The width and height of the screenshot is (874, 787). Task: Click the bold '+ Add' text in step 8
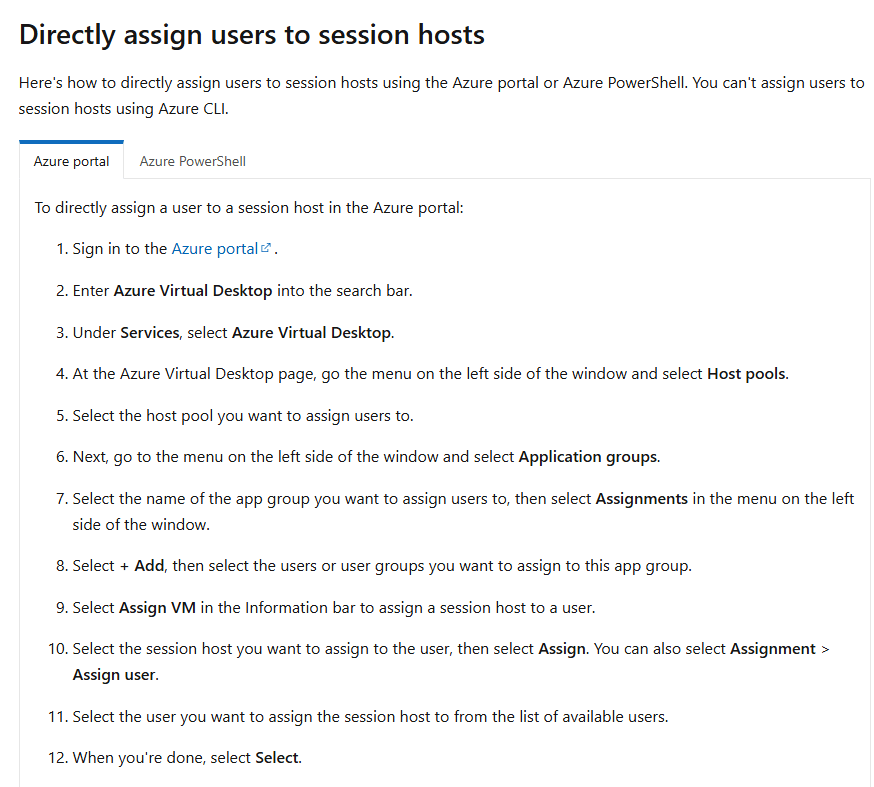(141, 566)
